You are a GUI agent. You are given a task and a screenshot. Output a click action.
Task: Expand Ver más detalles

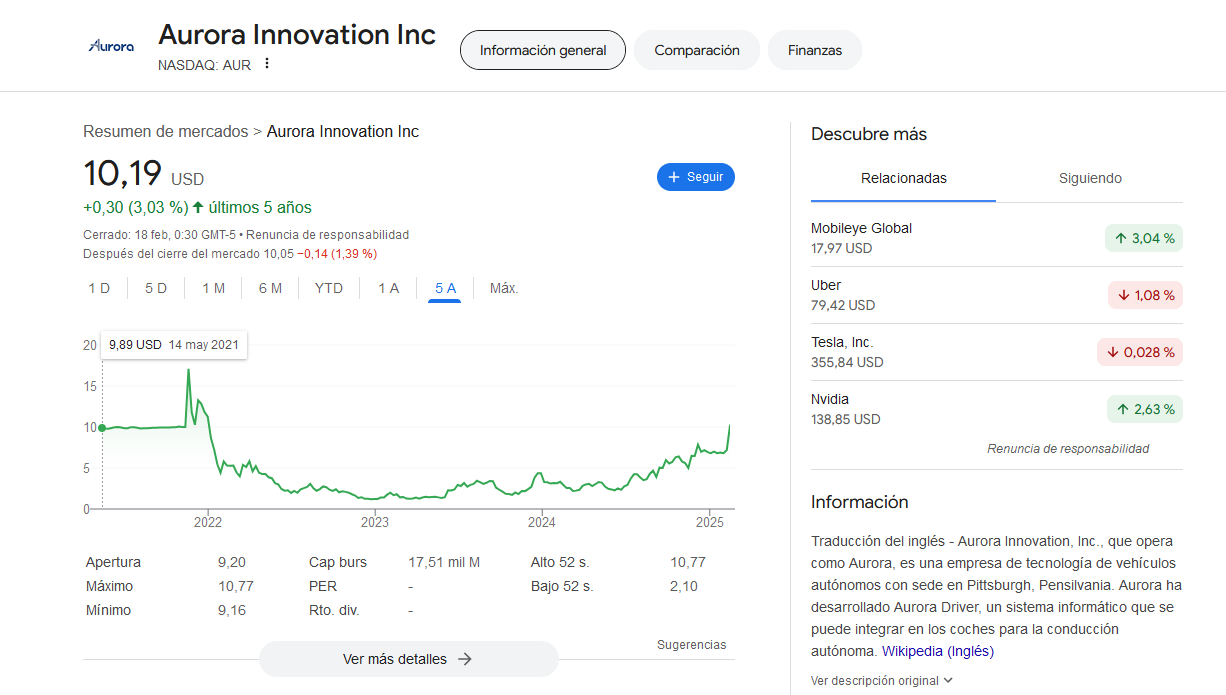point(408,659)
